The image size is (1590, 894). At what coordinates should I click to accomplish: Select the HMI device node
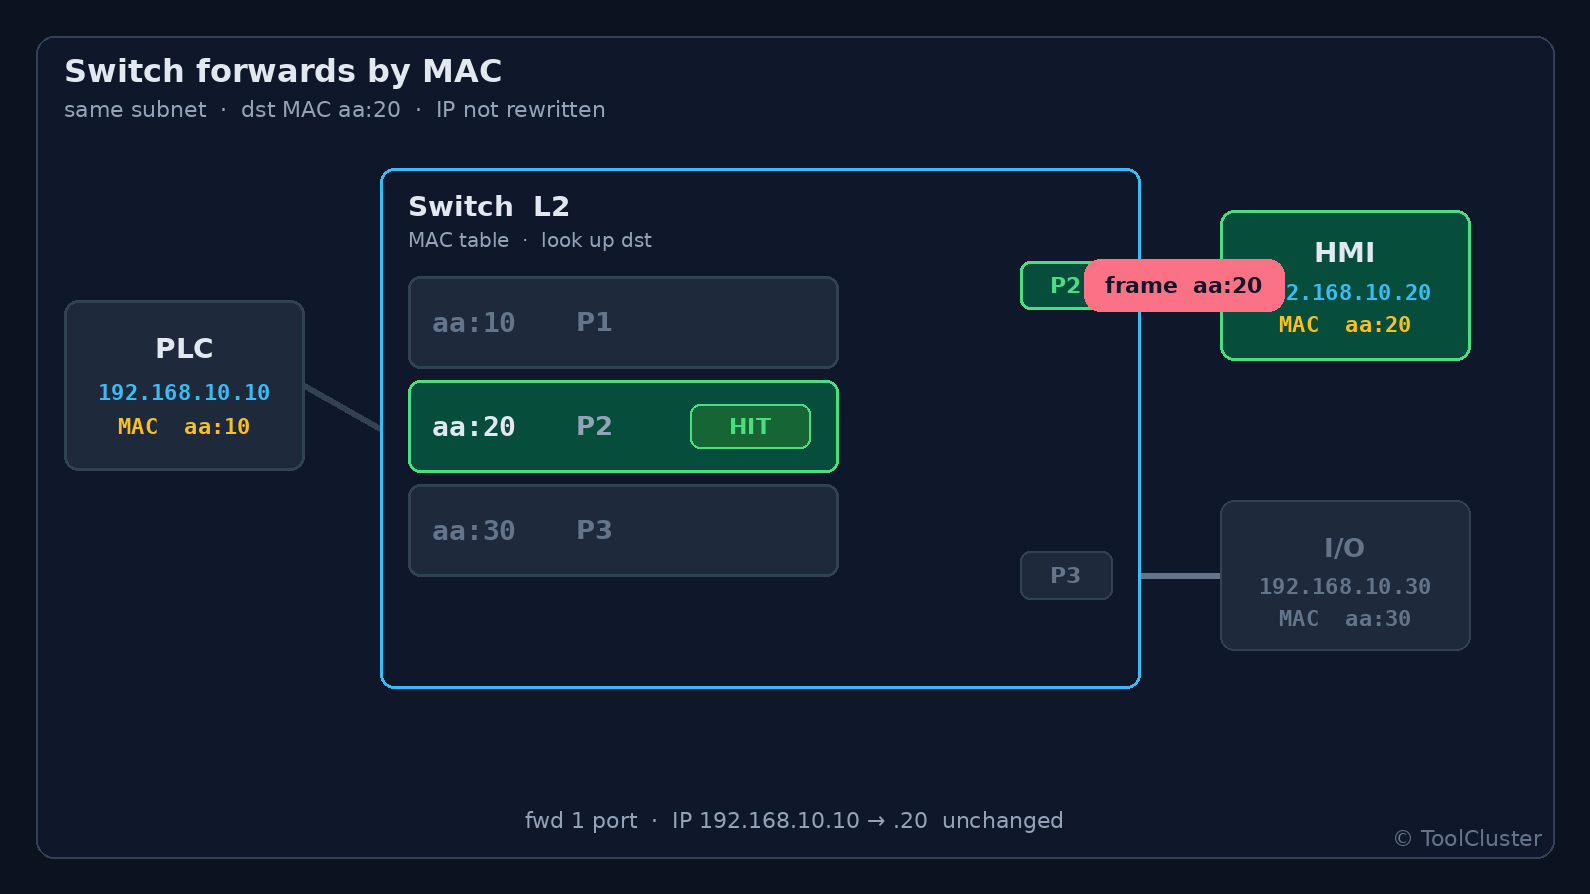click(1345, 285)
